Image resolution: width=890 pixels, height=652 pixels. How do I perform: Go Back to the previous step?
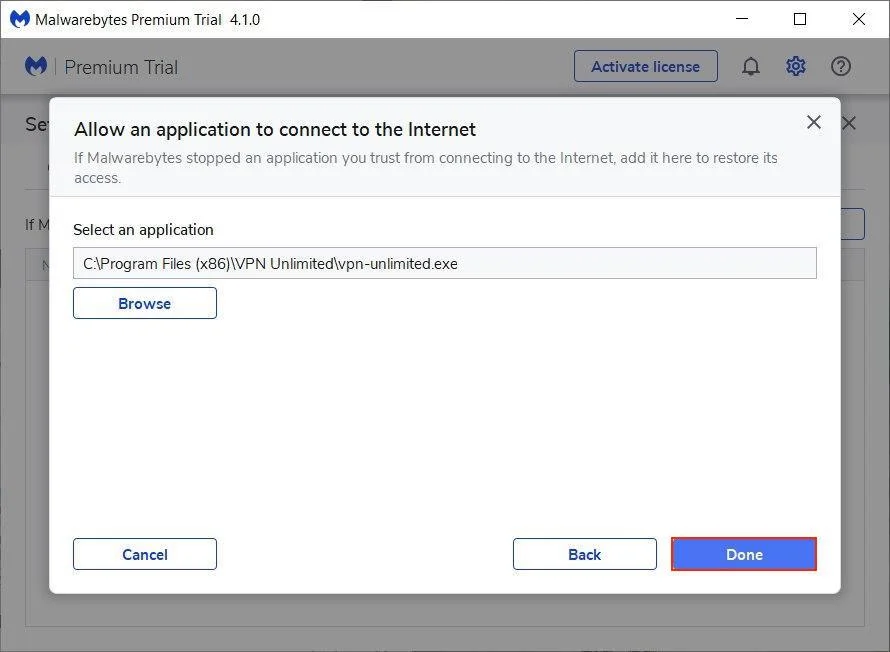(585, 554)
